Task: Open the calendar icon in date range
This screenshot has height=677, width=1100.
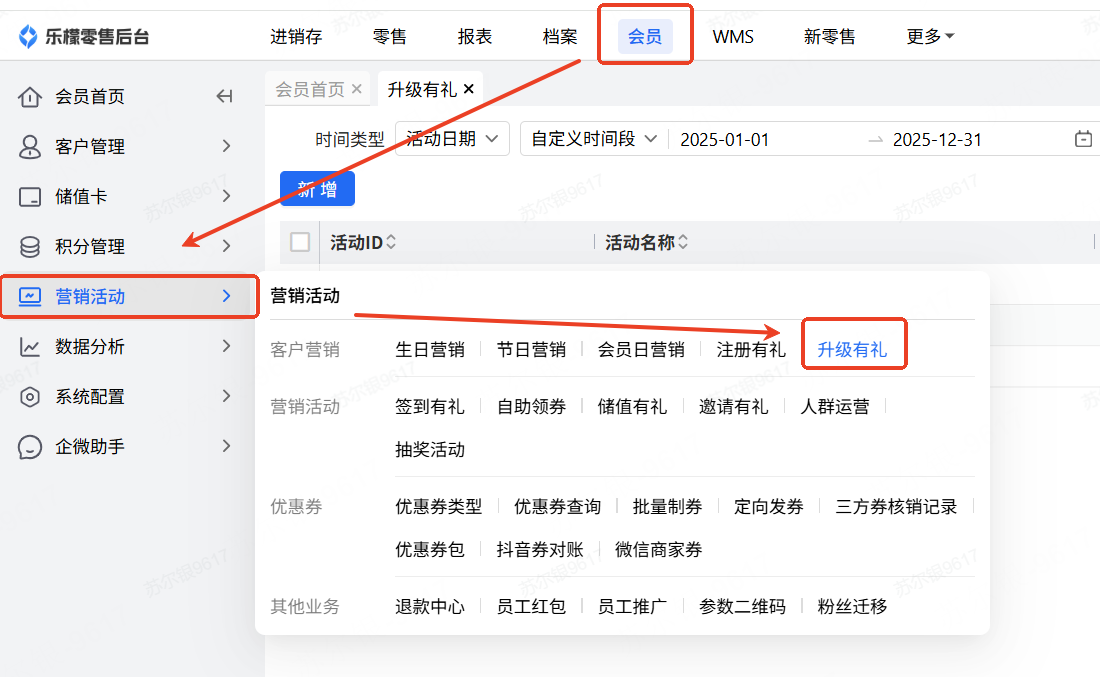Action: coord(1083,139)
